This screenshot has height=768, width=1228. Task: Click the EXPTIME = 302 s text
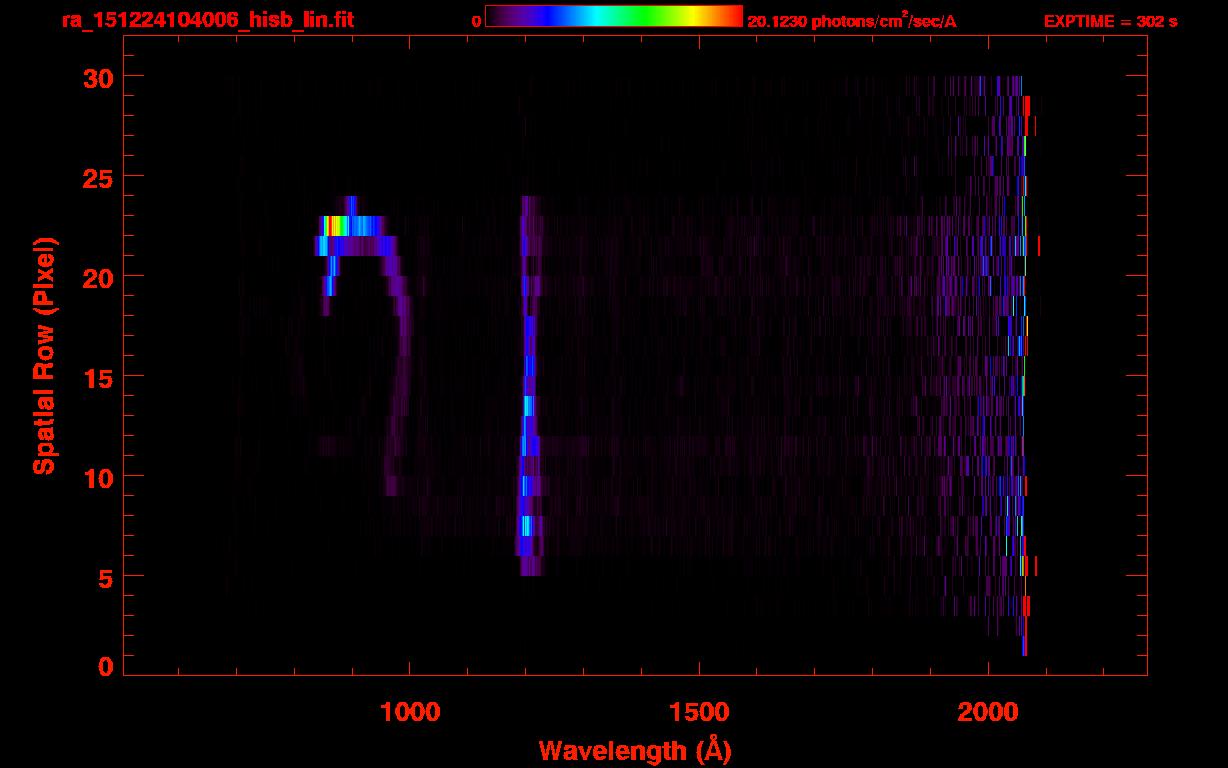(x=1110, y=21)
